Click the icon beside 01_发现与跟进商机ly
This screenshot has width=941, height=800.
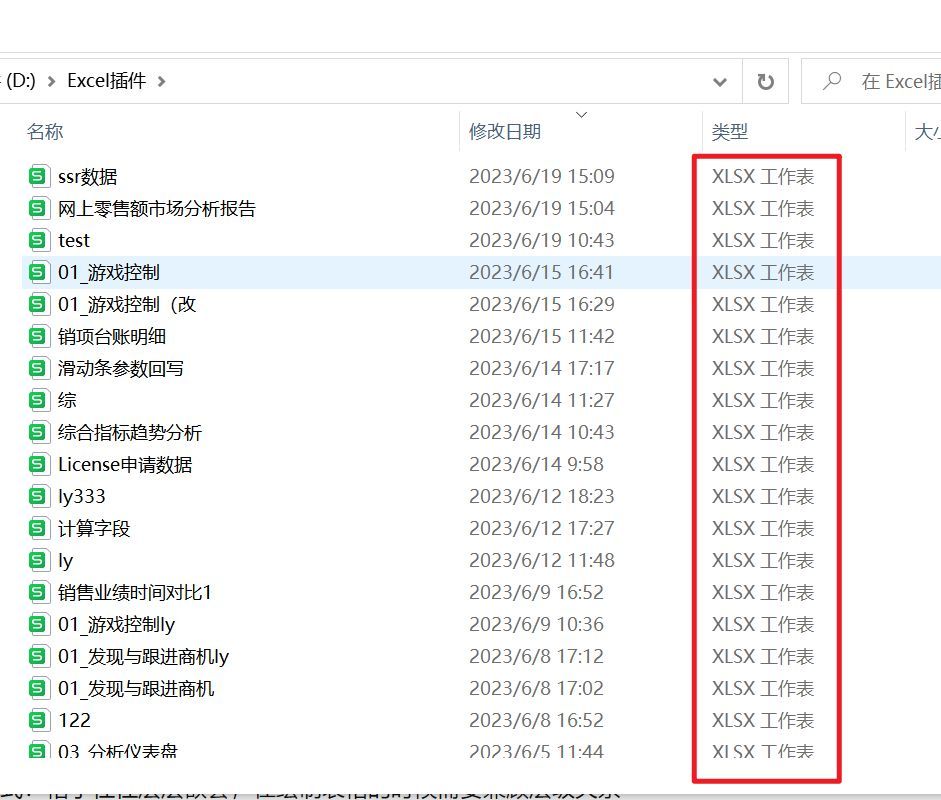38,656
